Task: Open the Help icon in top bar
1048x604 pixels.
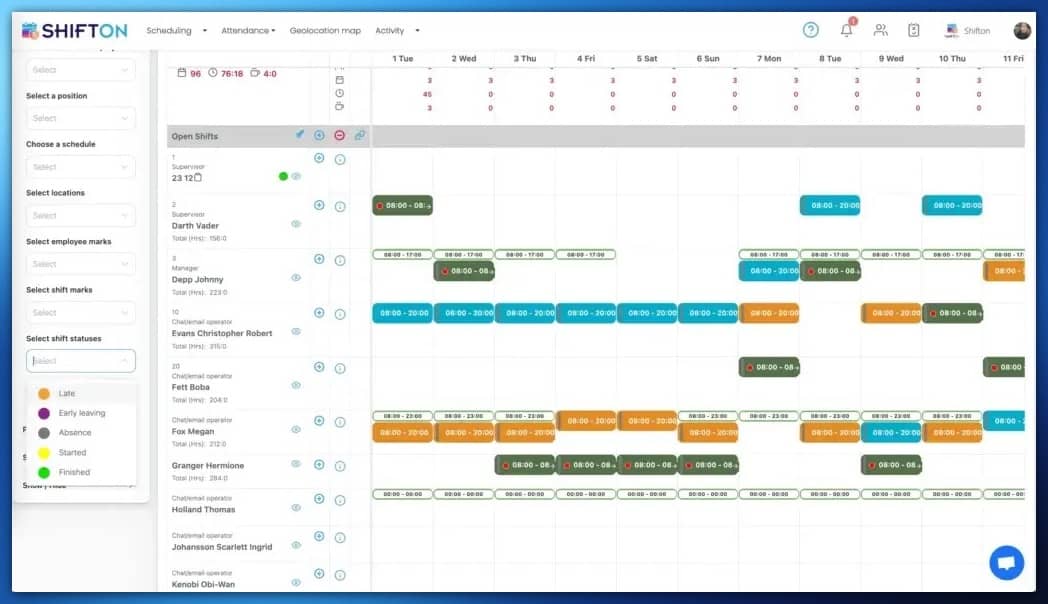Action: (x=810, y=29)
